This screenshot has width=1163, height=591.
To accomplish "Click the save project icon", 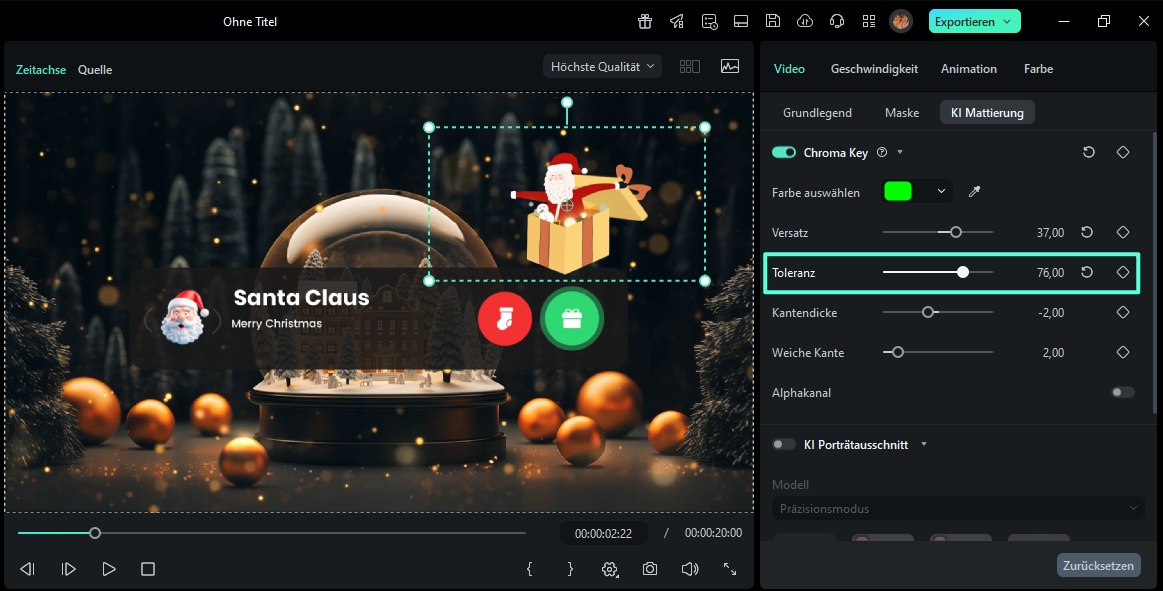I will coord(773,21).
